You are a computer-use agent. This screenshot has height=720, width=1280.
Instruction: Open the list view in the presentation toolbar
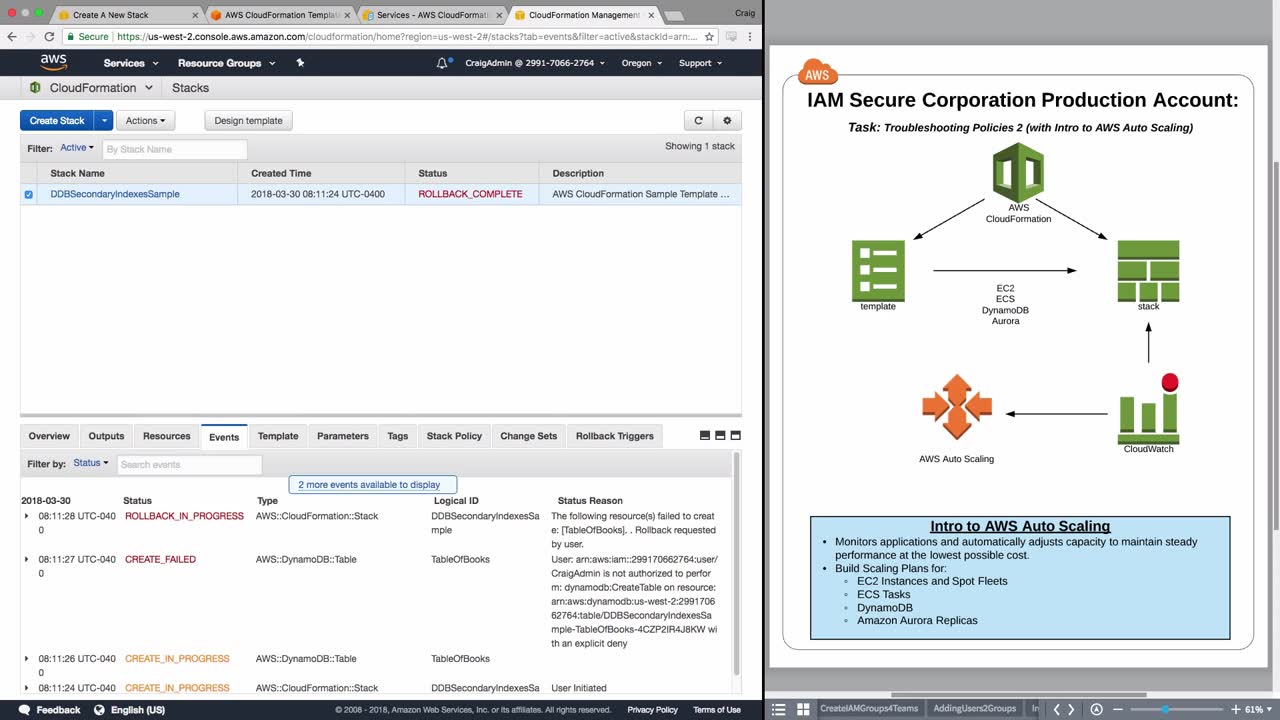[779, 709]
